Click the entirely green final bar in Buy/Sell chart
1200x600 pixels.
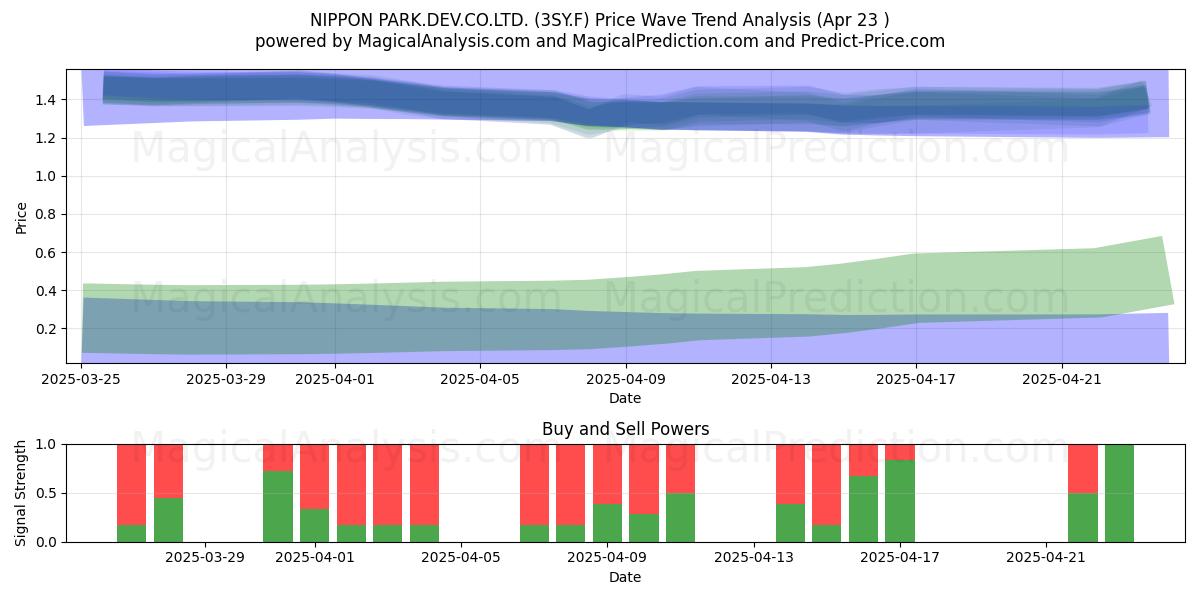[1119, 493]
